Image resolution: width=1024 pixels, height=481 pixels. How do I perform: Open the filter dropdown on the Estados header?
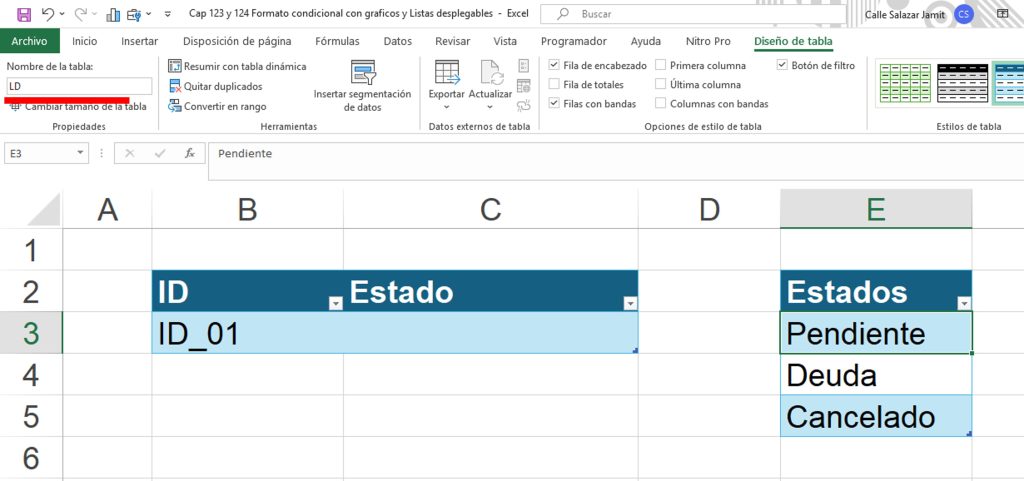[964, 303]
